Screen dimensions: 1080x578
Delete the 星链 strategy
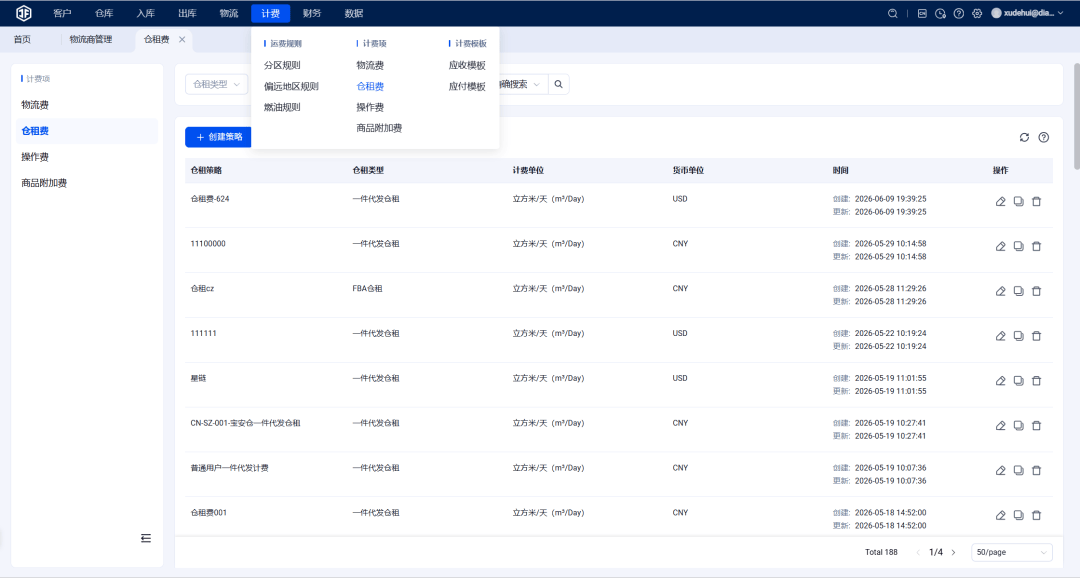[x=1036, y=380]
